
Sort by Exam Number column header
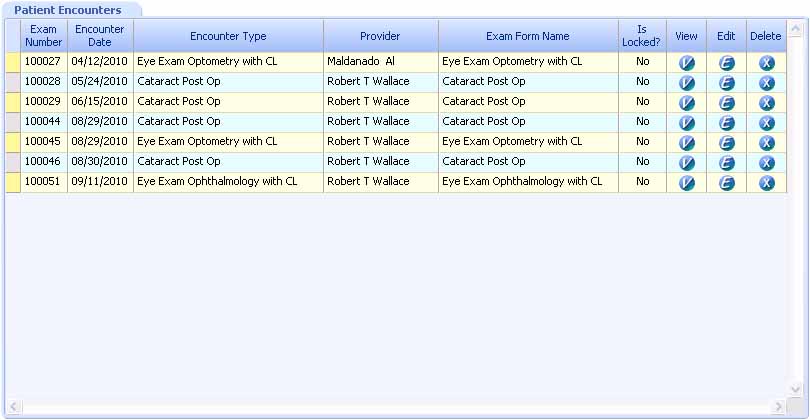[x=43, y=36]
